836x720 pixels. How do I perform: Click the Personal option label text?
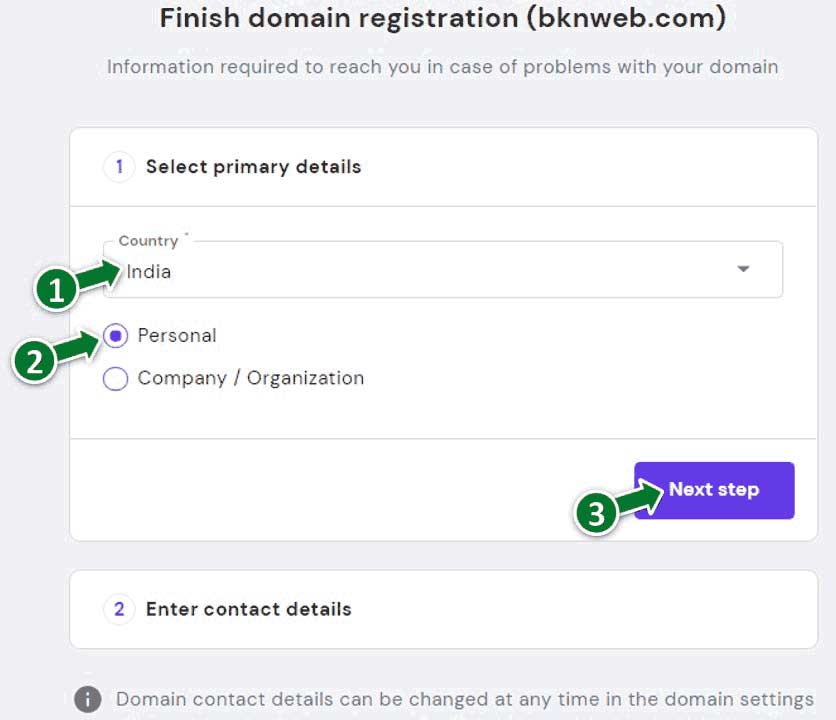(177, 336)
